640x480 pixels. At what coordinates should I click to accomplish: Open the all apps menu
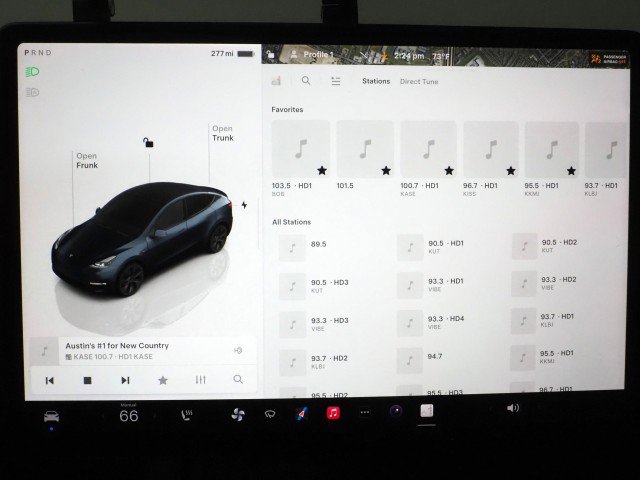(x=365, y=412)
